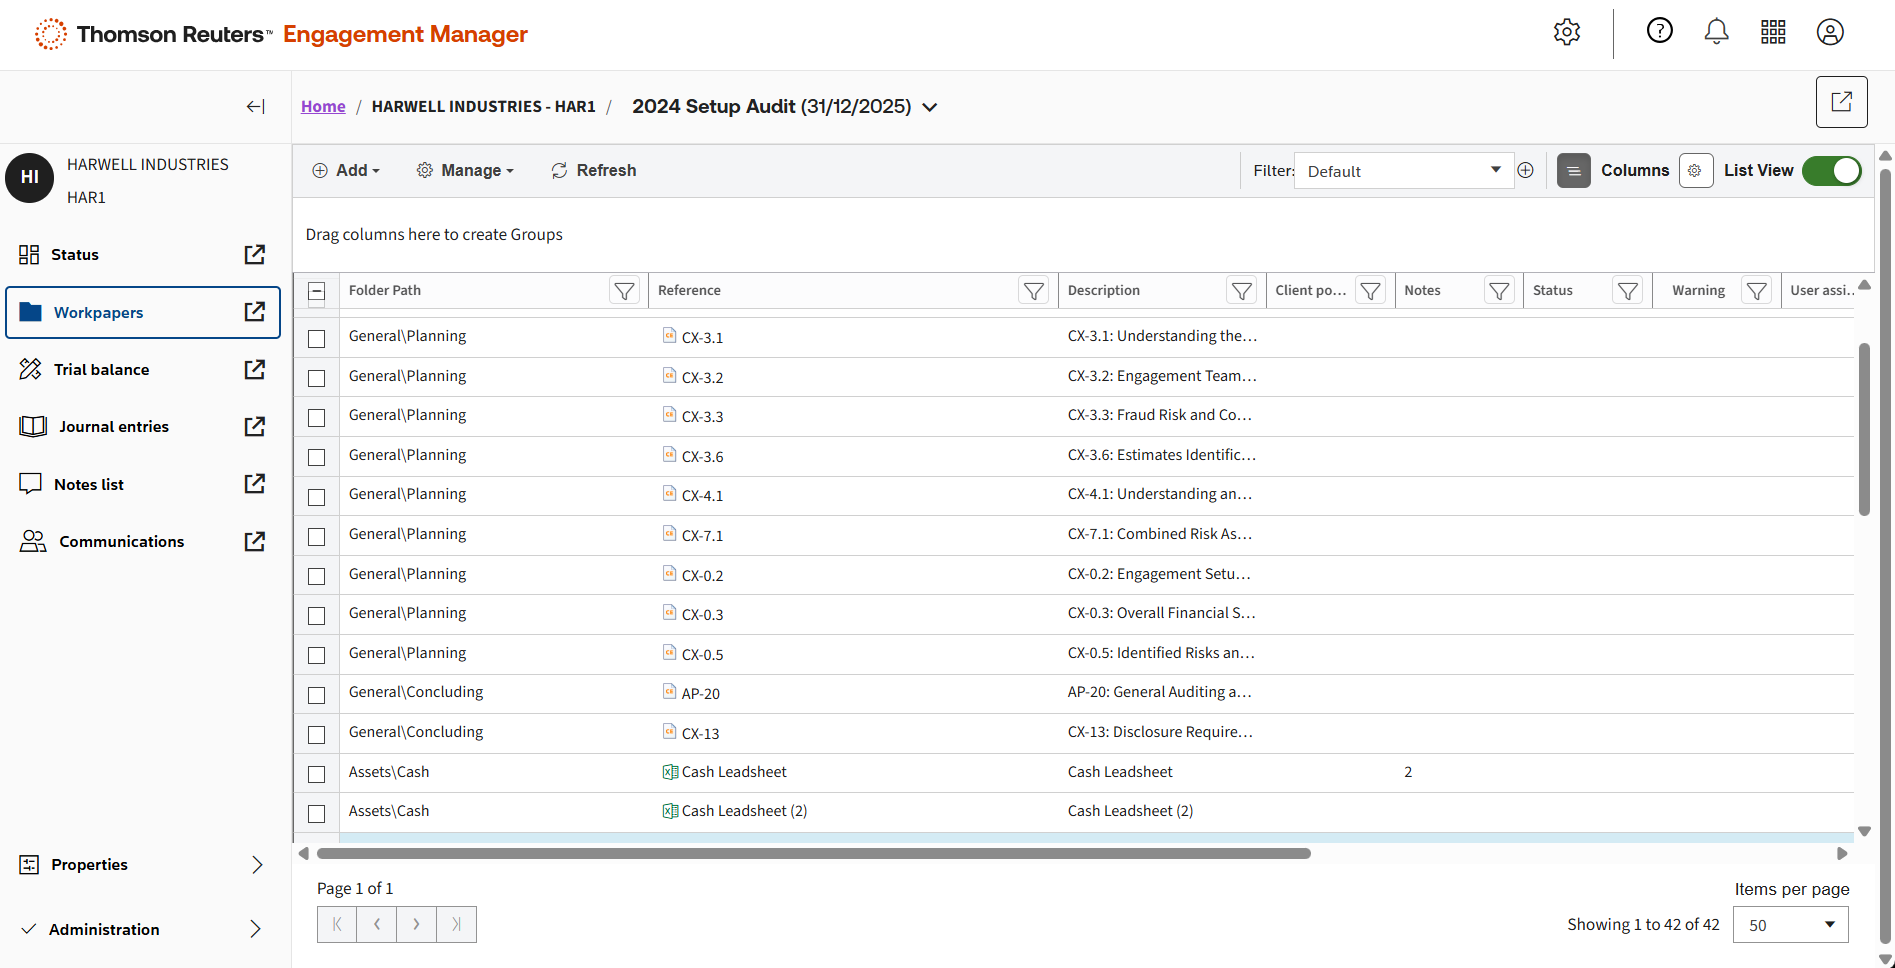Check the box for the CX-3.1 row
1895x968 pixels.
coord(317,339)
